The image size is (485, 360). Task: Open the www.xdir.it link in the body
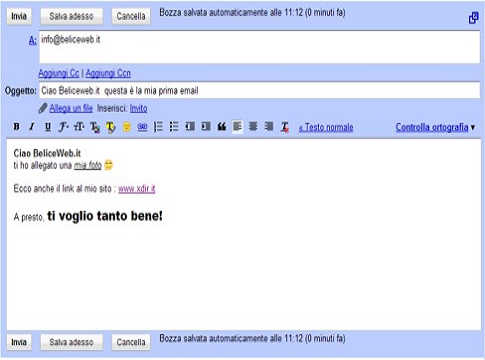click(x=137, y=189)
